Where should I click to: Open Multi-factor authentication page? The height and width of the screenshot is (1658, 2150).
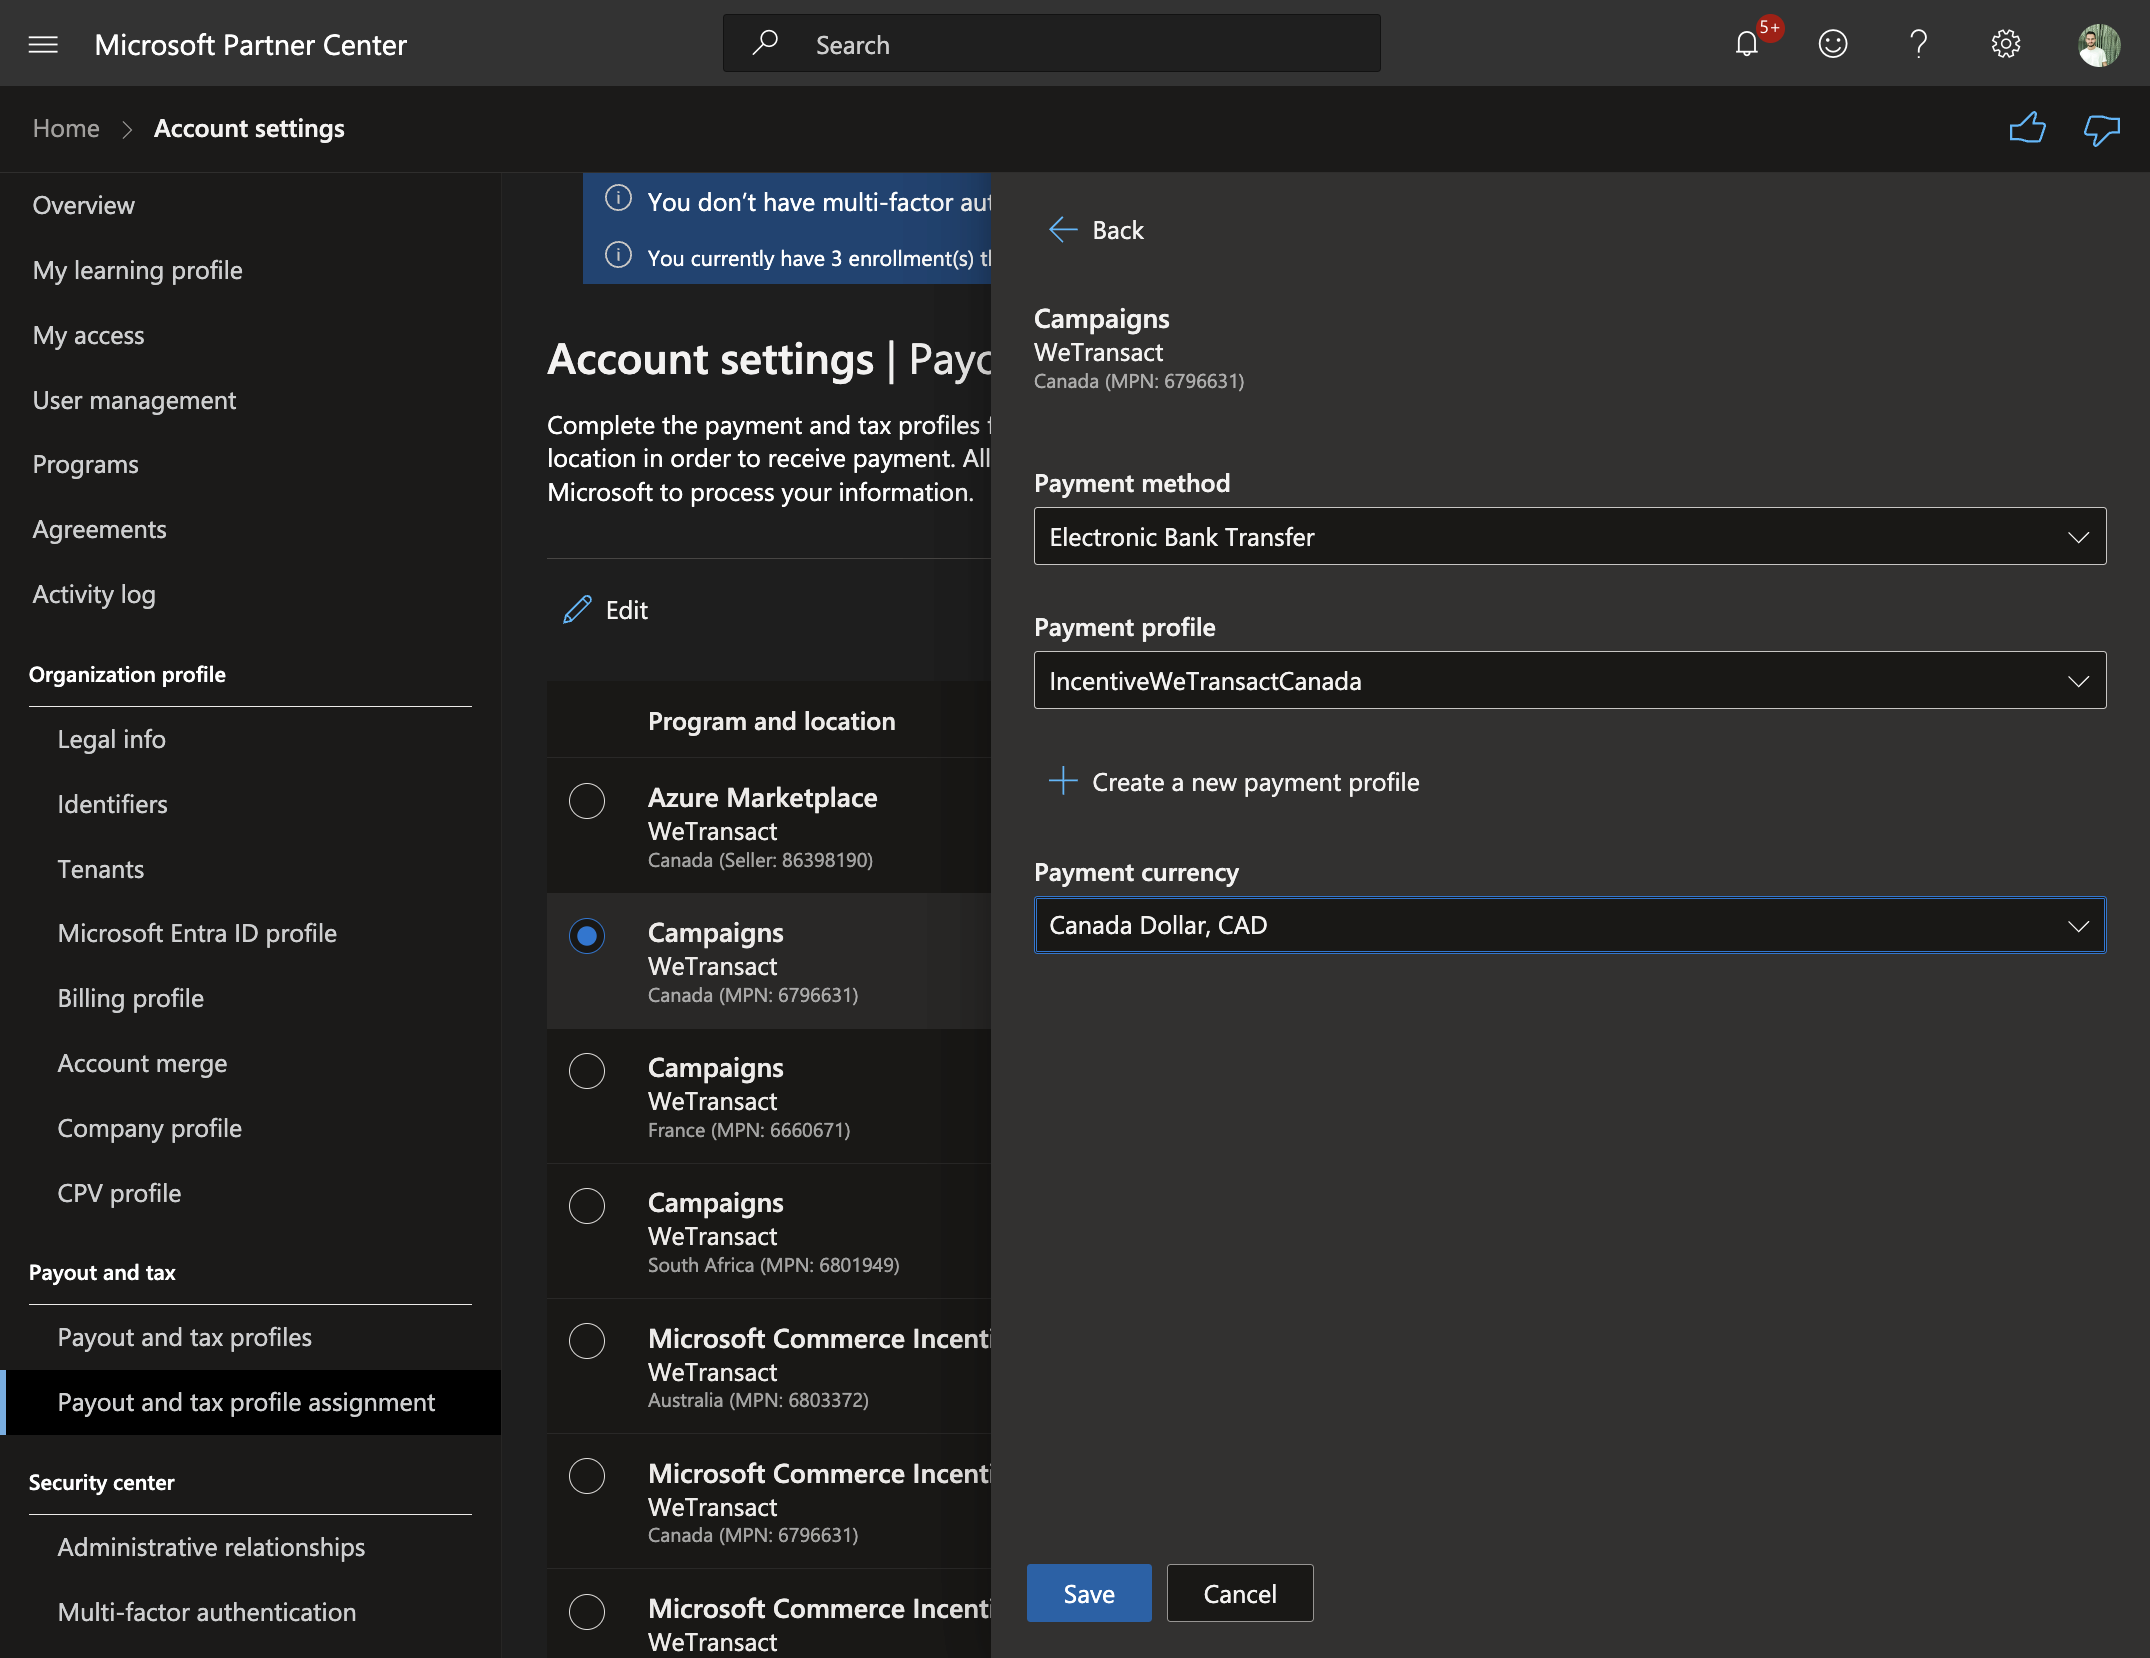pos(206,1612)
